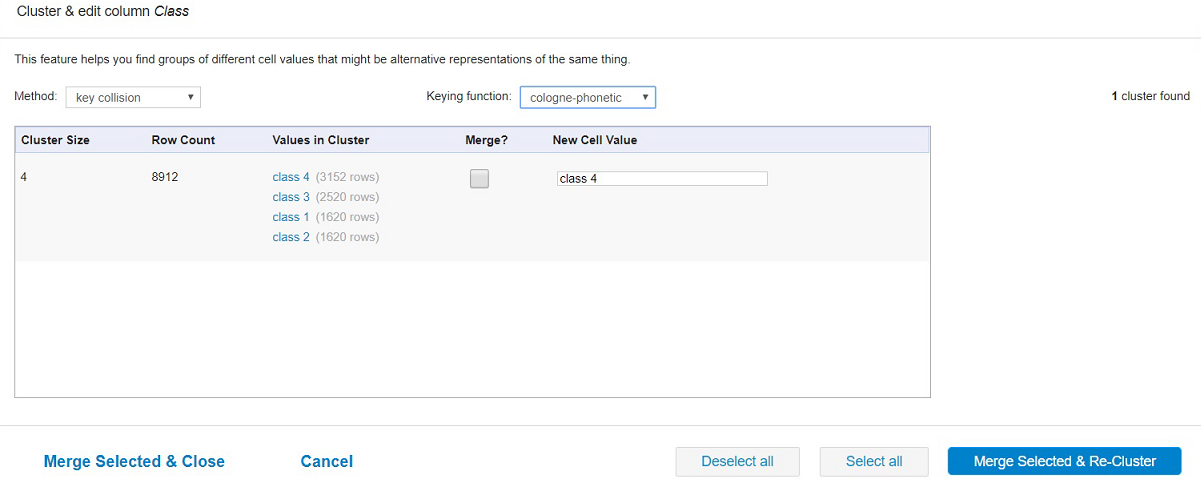Click the Values in Cluster header
The width and height of the screenshot is (1204, 483).
pos(320,140)
